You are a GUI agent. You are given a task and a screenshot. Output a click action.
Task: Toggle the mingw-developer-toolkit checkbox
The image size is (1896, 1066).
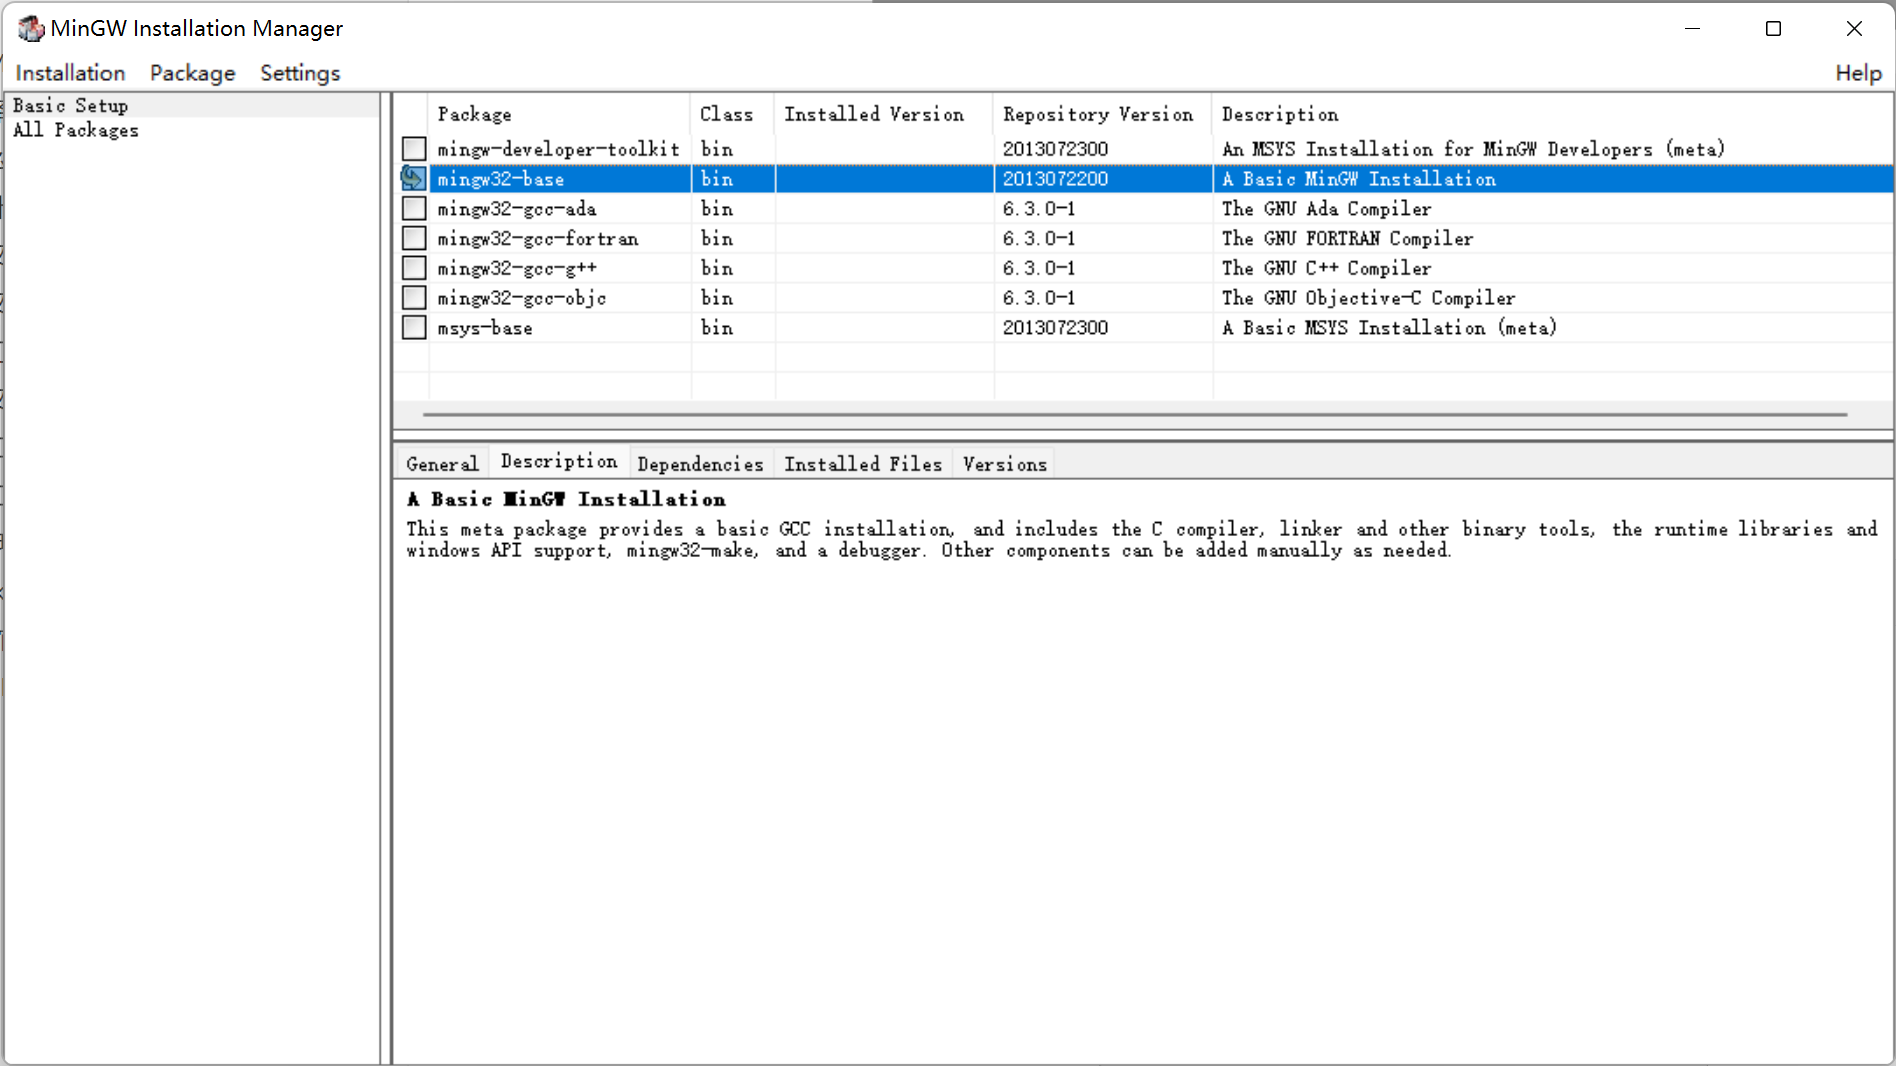413,149
